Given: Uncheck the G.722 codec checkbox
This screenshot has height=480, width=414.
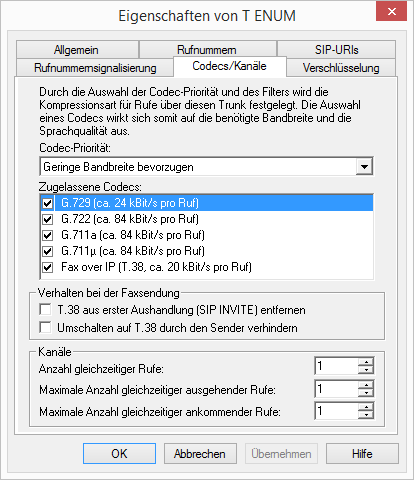Looking at the screenshot, I should [48, 219].
